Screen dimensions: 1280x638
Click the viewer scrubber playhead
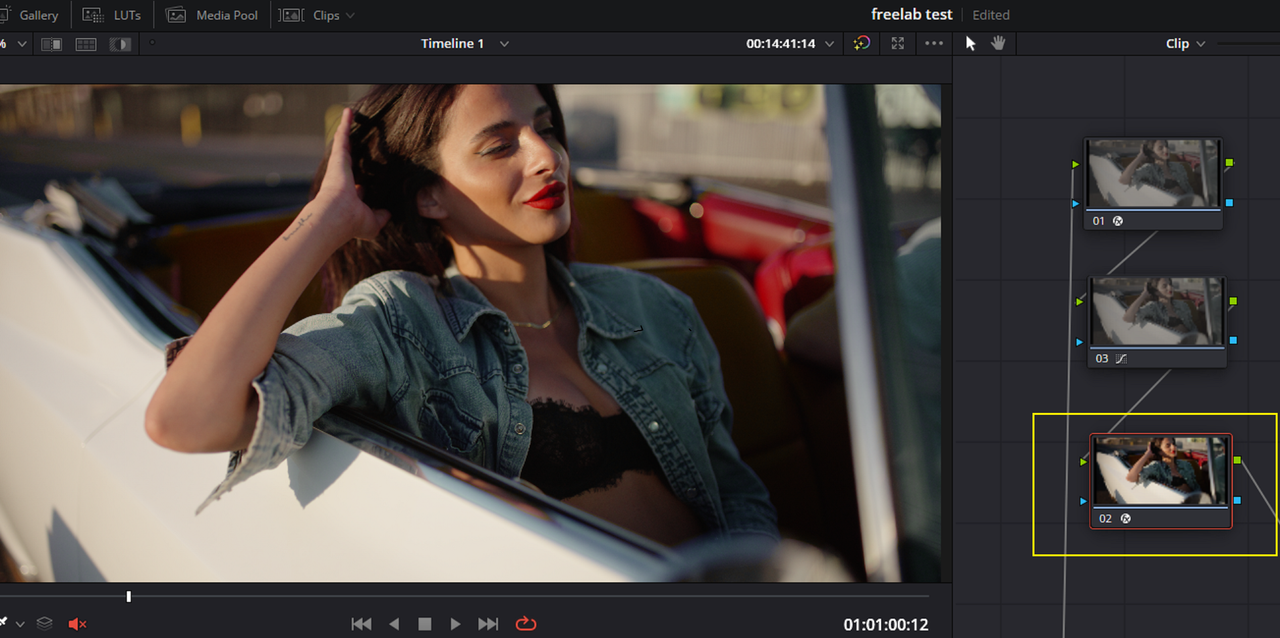(x=128, y=597)
